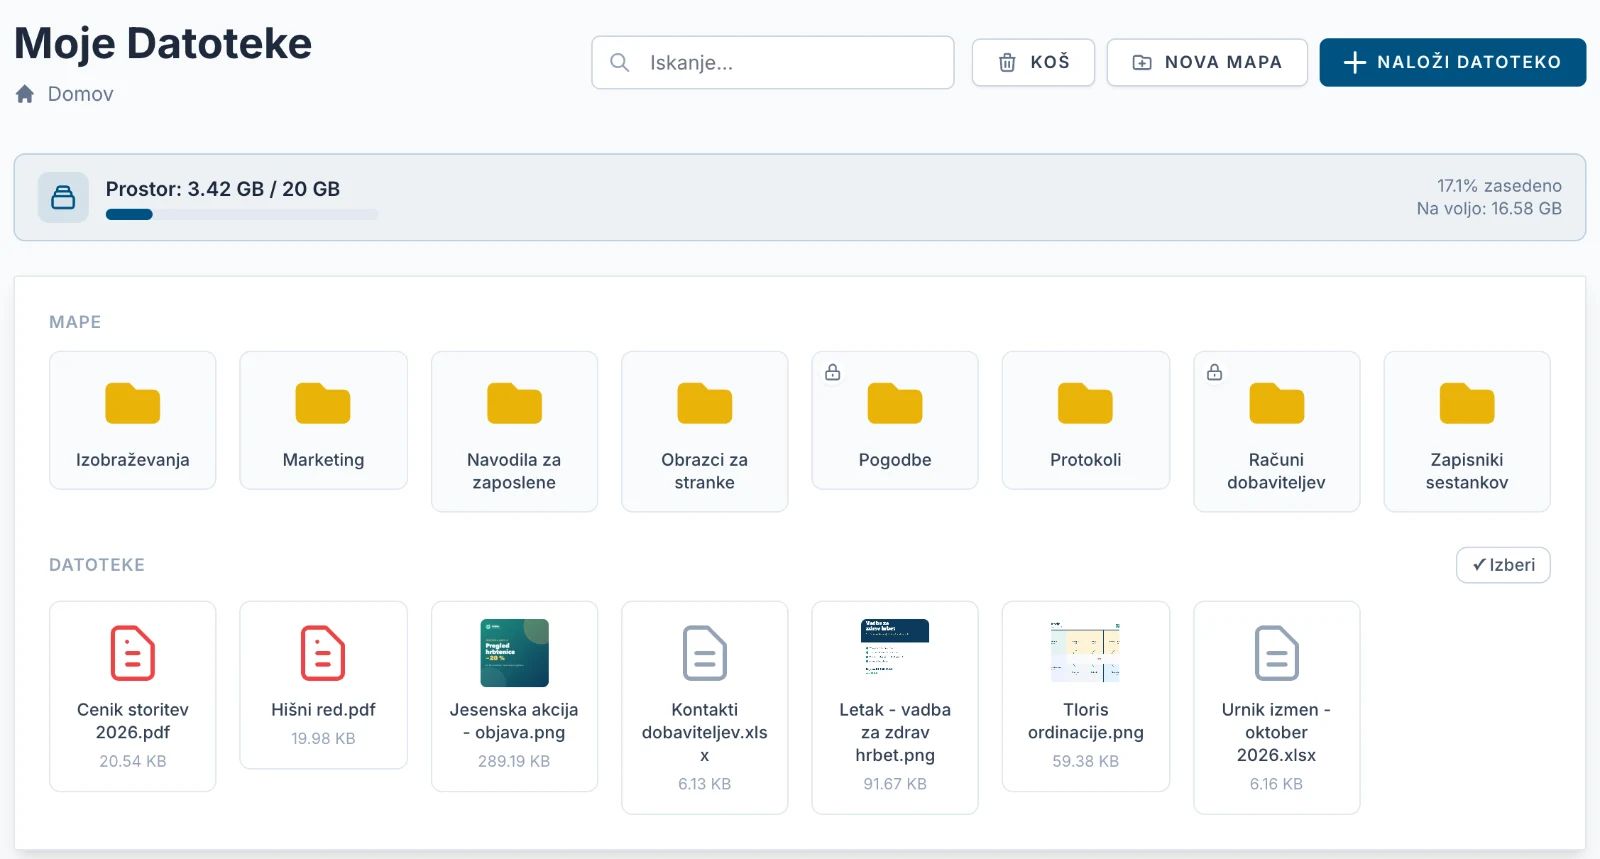Click the Pogodbe folder name
The image size is (1600, 859).
click(x=895, y=460)
